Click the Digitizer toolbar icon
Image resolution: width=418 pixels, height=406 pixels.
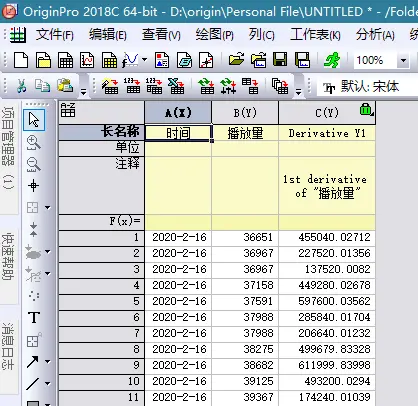tap(206, 60)
